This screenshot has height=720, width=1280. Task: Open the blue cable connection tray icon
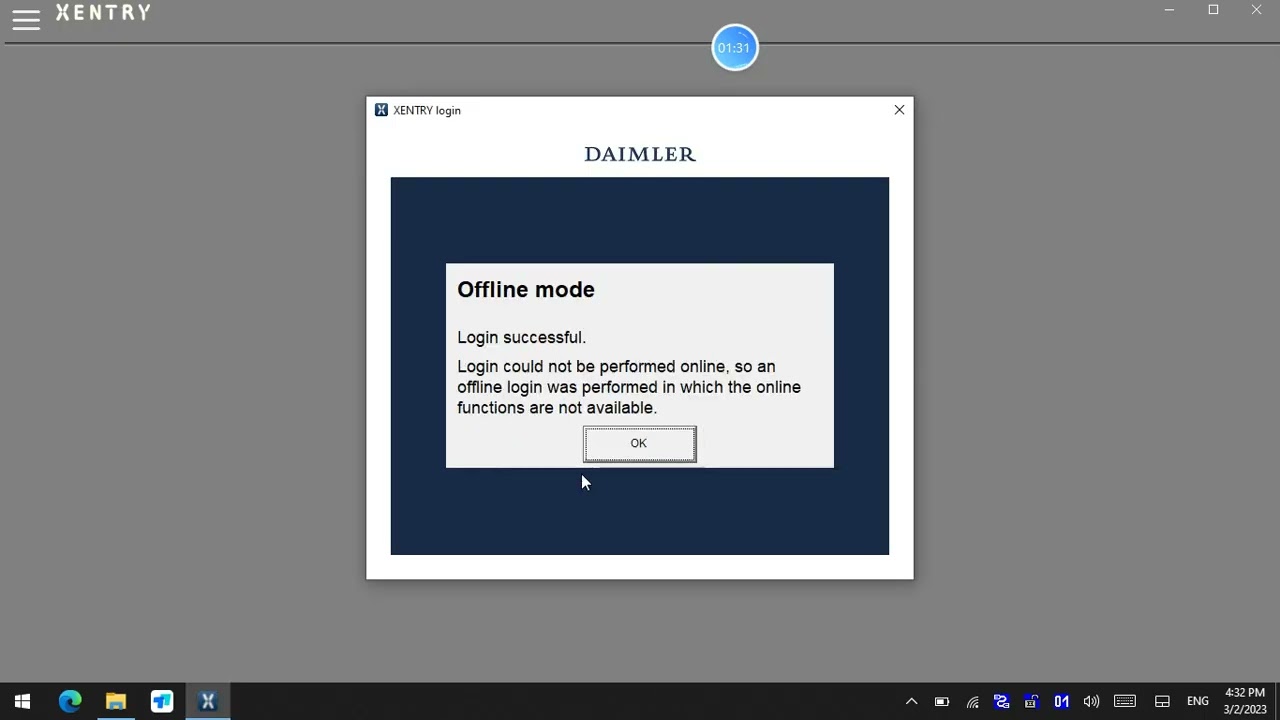pyautogui.click(x=1002, y=702)
